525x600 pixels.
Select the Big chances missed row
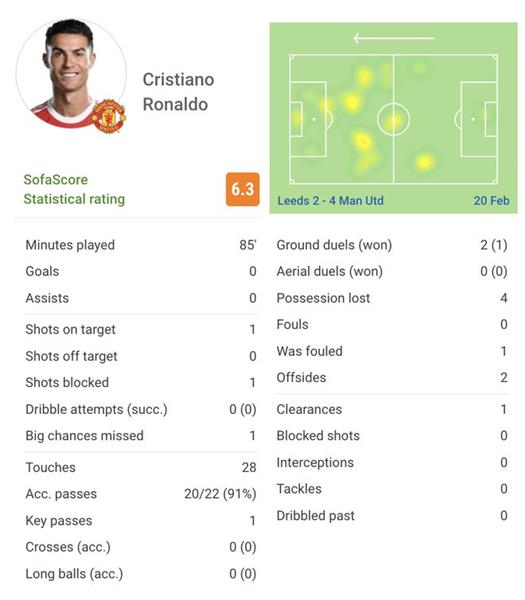coord(141,435)
